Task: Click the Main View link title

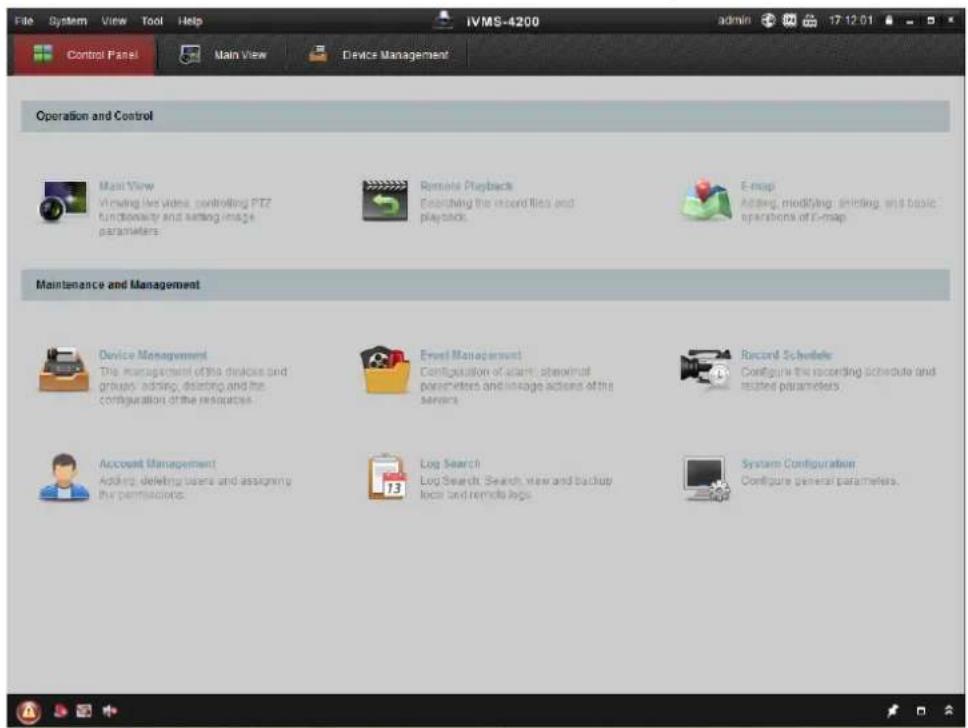Action: pyautogui.click(x=126, y=186)
